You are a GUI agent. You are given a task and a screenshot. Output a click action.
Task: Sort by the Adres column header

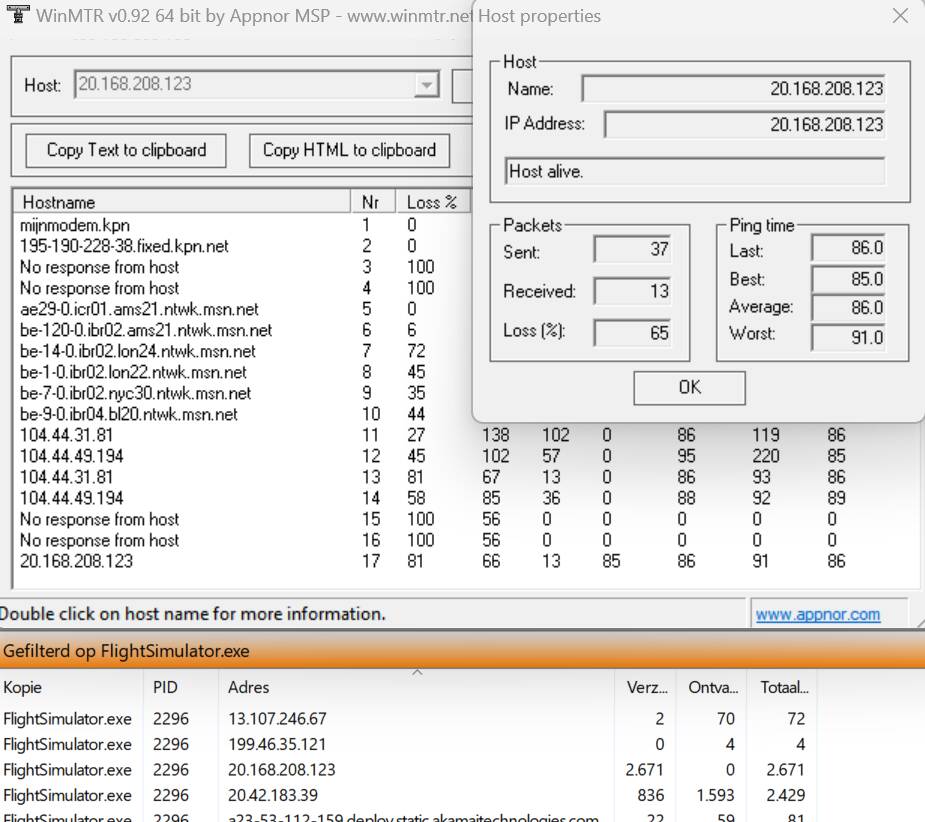click(416, 687)
